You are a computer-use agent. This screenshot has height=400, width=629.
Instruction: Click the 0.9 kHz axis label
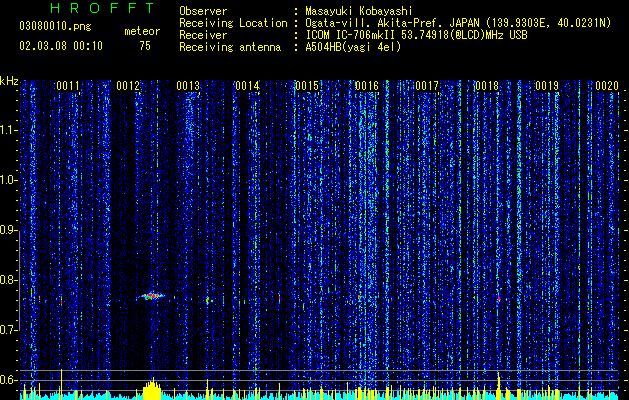point(8,230)
